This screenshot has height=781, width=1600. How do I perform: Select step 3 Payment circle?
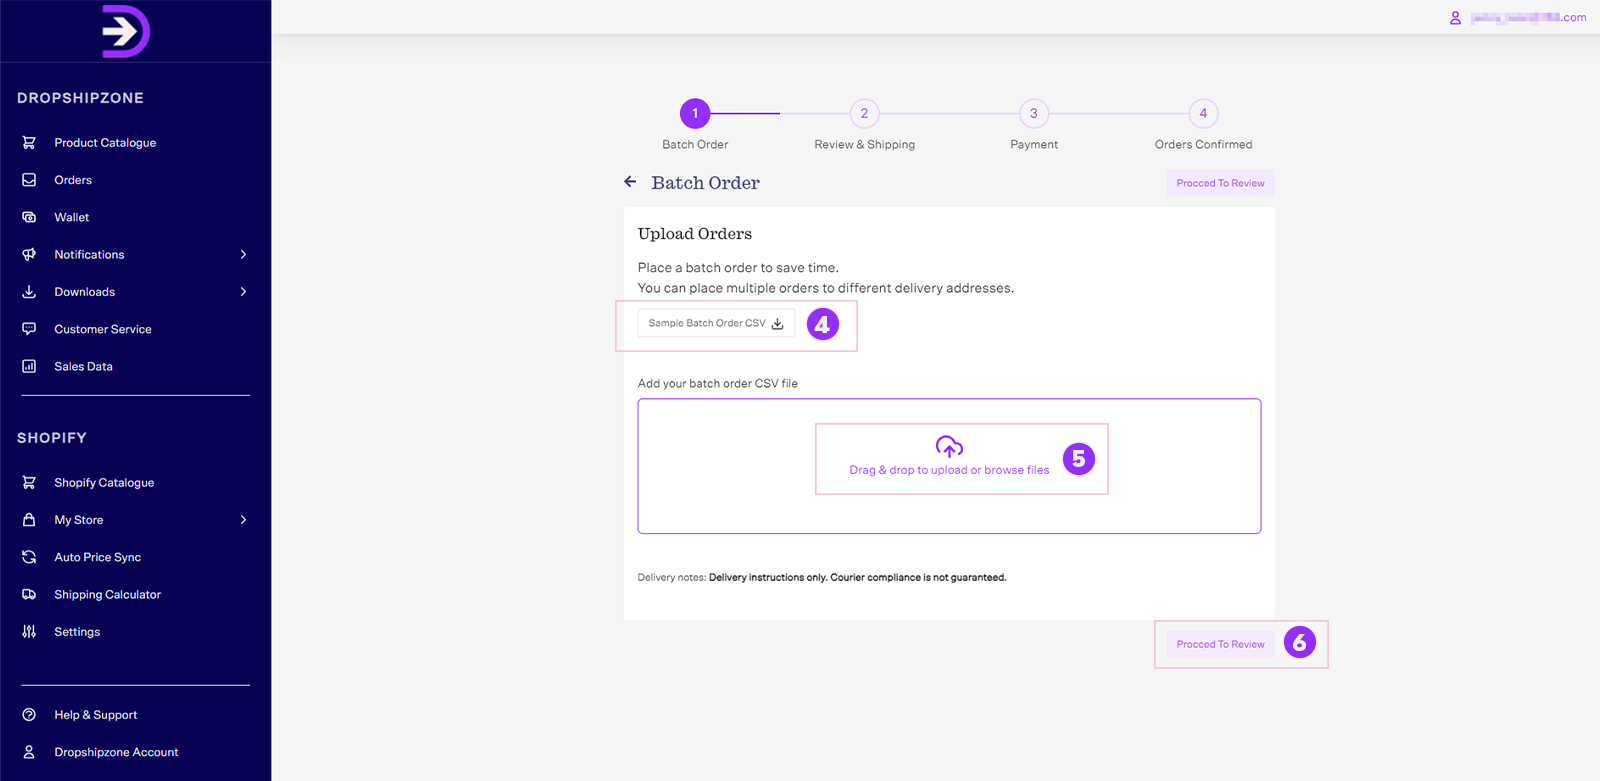pyautogui.click(x=1034, y=113)
